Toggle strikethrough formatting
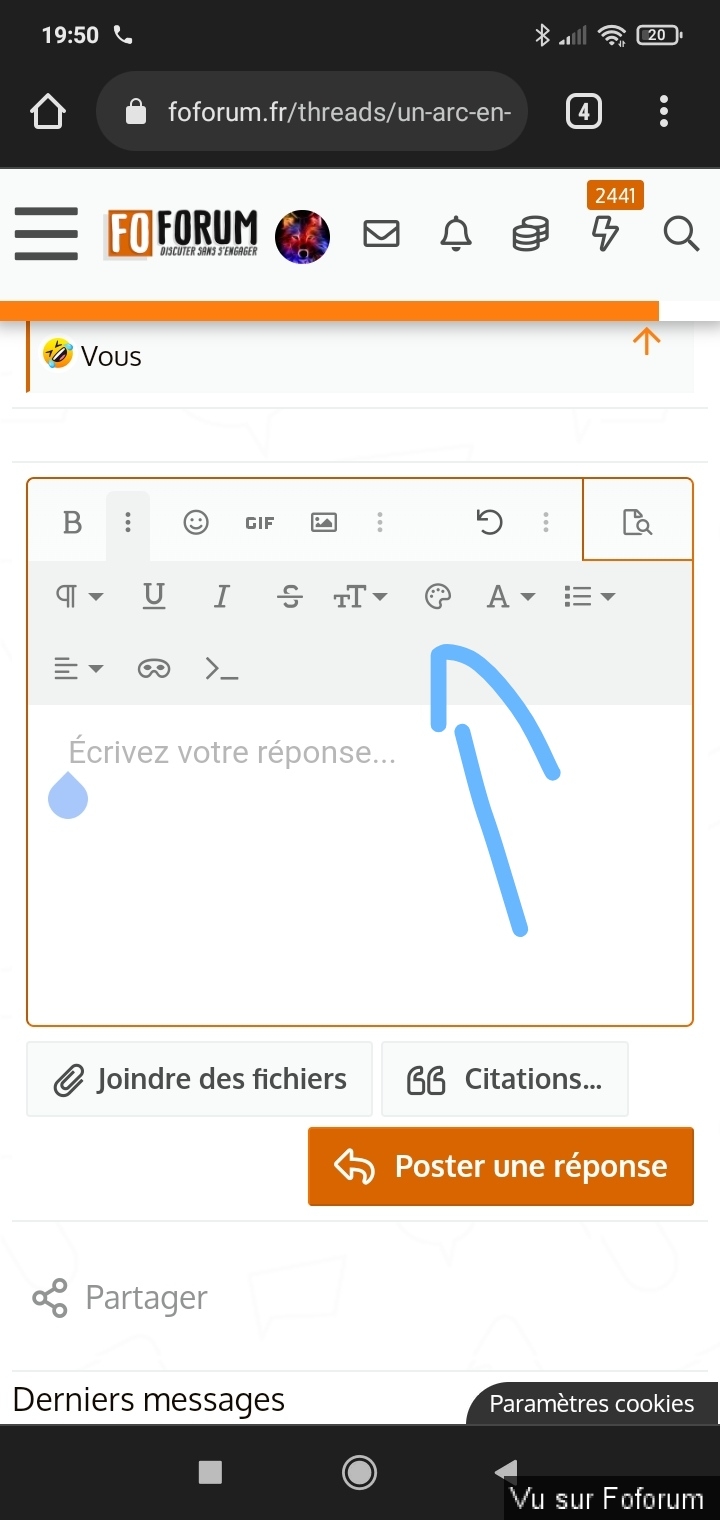Image resolution: width=720 pixels, height=1520 pixels. click(x=290, y=597)
